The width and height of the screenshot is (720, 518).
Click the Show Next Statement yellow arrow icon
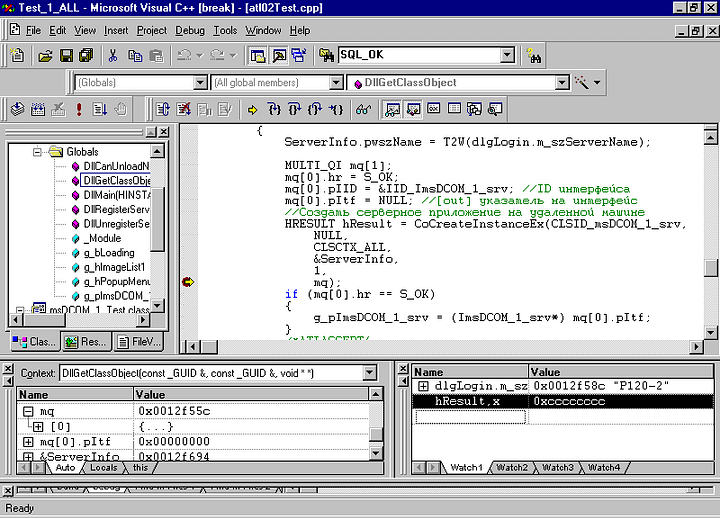pos(253,109)
